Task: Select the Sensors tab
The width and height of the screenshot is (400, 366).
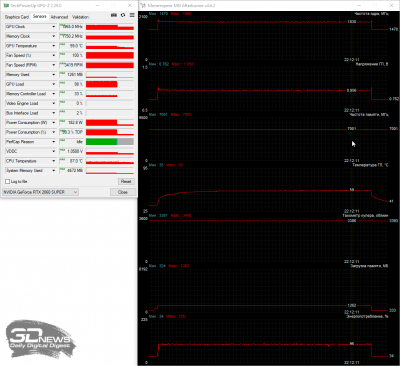Action: pyautogui.click(x=39, y=16)
